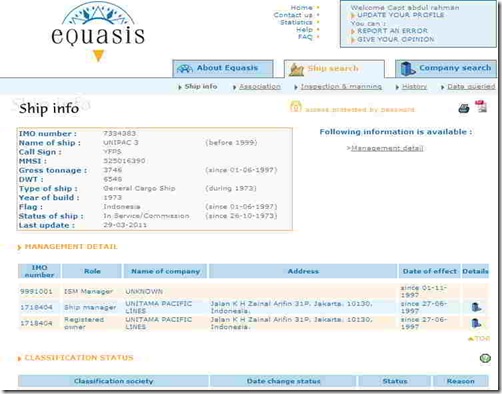Click the padlock access protected icon
The height and width of the screenshot is (394, 502).
coord(295,106)
